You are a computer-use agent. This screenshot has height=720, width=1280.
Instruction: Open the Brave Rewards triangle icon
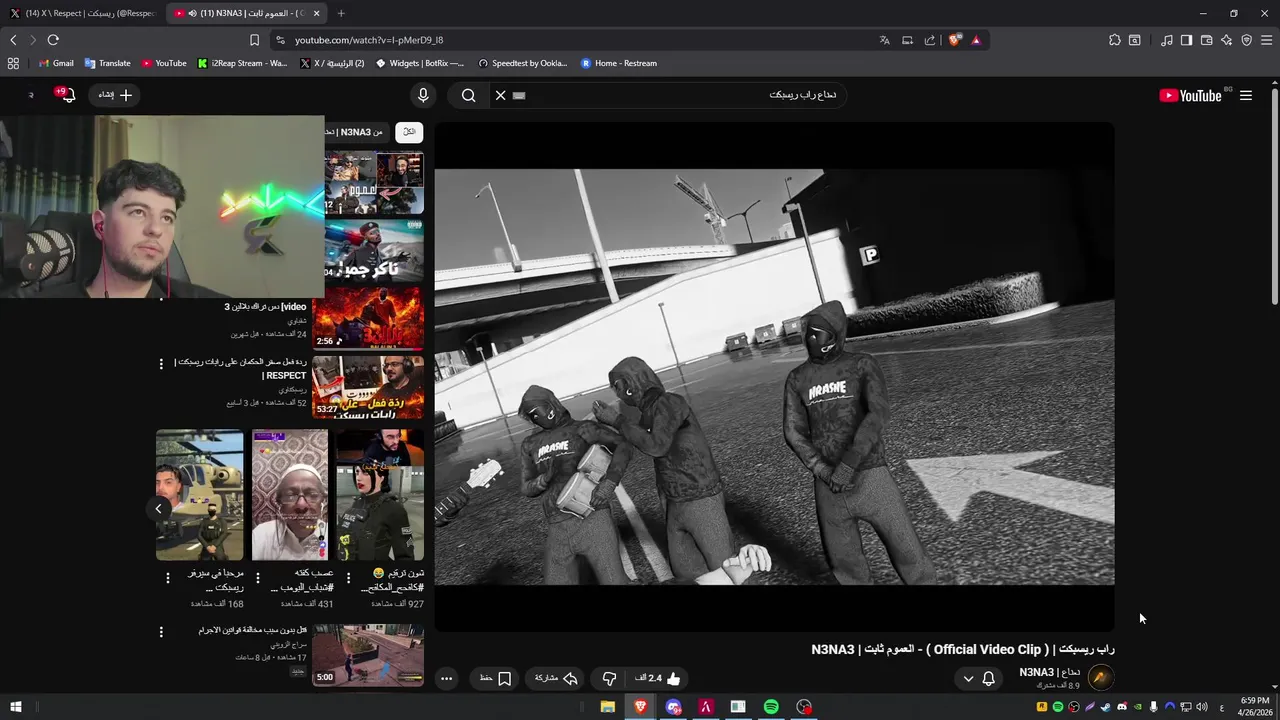(x=976, y=40)
